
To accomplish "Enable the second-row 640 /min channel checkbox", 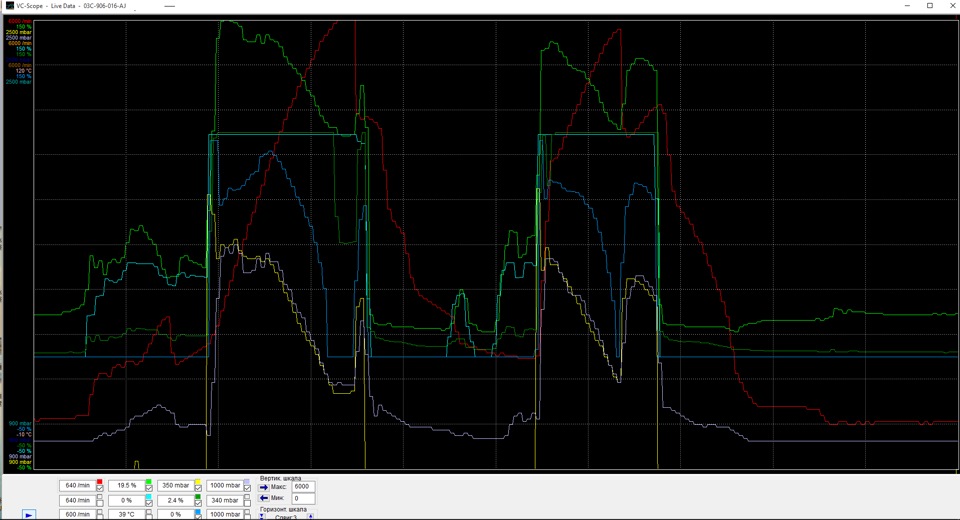I will pyautogui.click(x=100, y=503).
